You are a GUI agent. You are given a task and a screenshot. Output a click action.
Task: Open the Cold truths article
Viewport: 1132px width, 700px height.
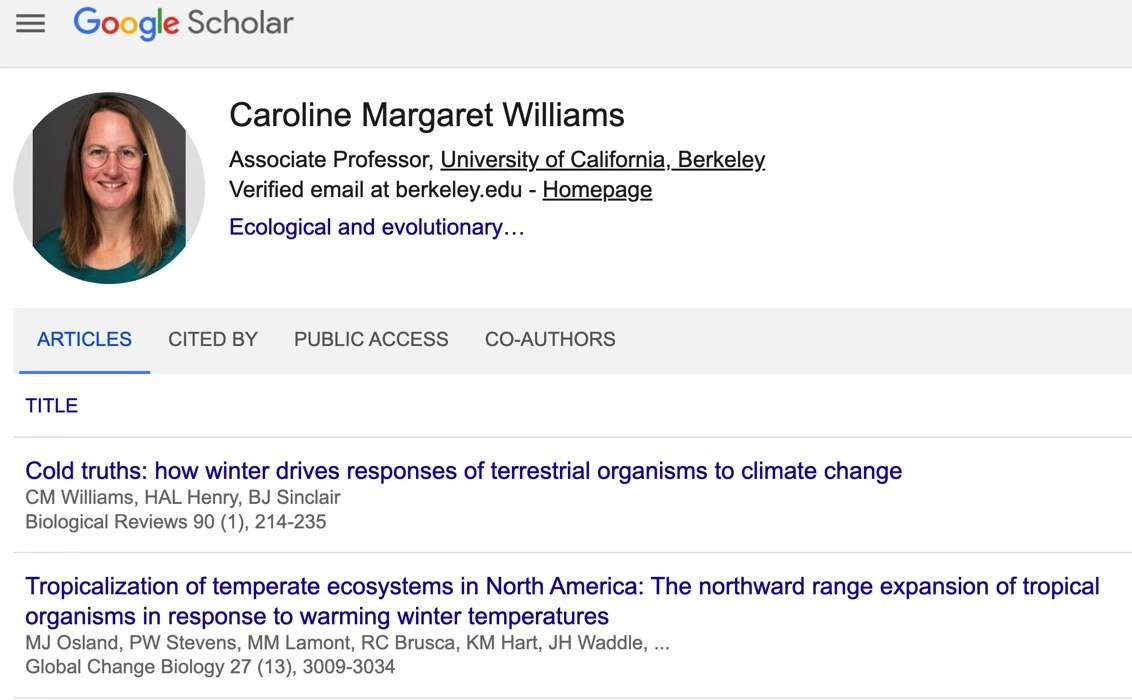point(463,471)
